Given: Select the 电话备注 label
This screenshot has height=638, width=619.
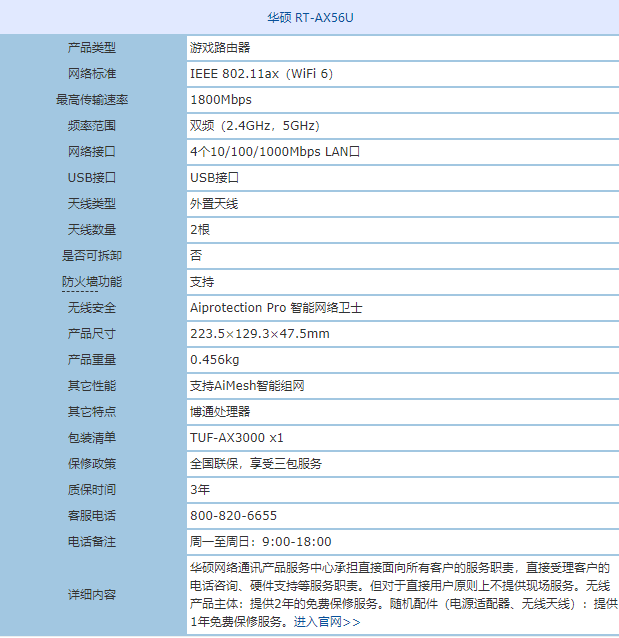Looking at the screenshot, I should (x=92, y=542).
